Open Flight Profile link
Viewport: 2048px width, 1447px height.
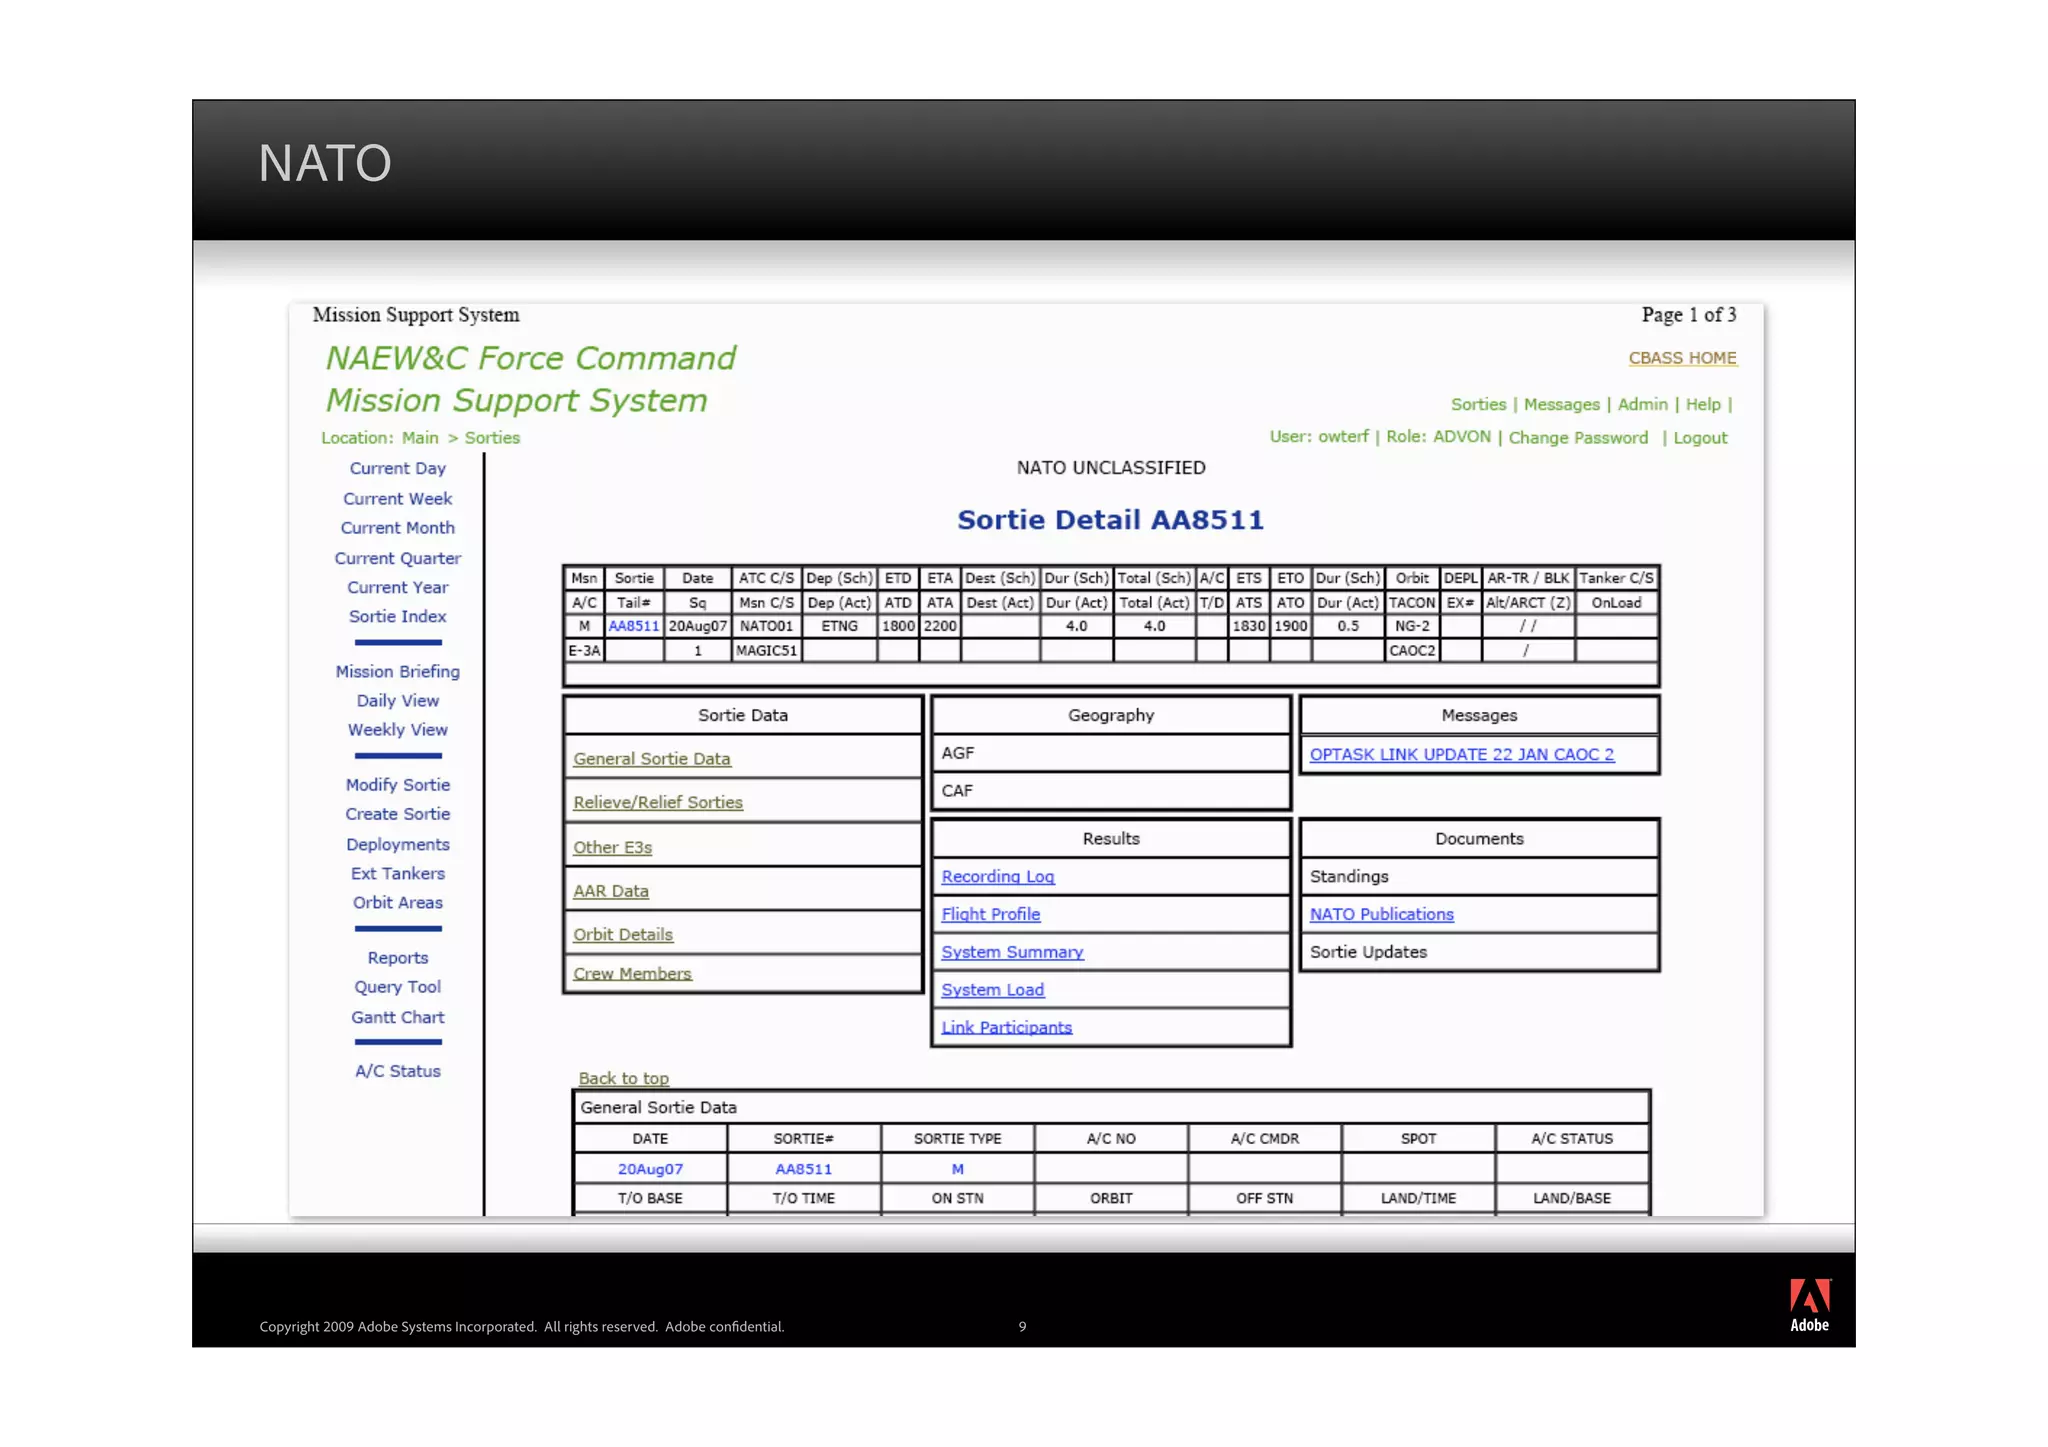991,914
